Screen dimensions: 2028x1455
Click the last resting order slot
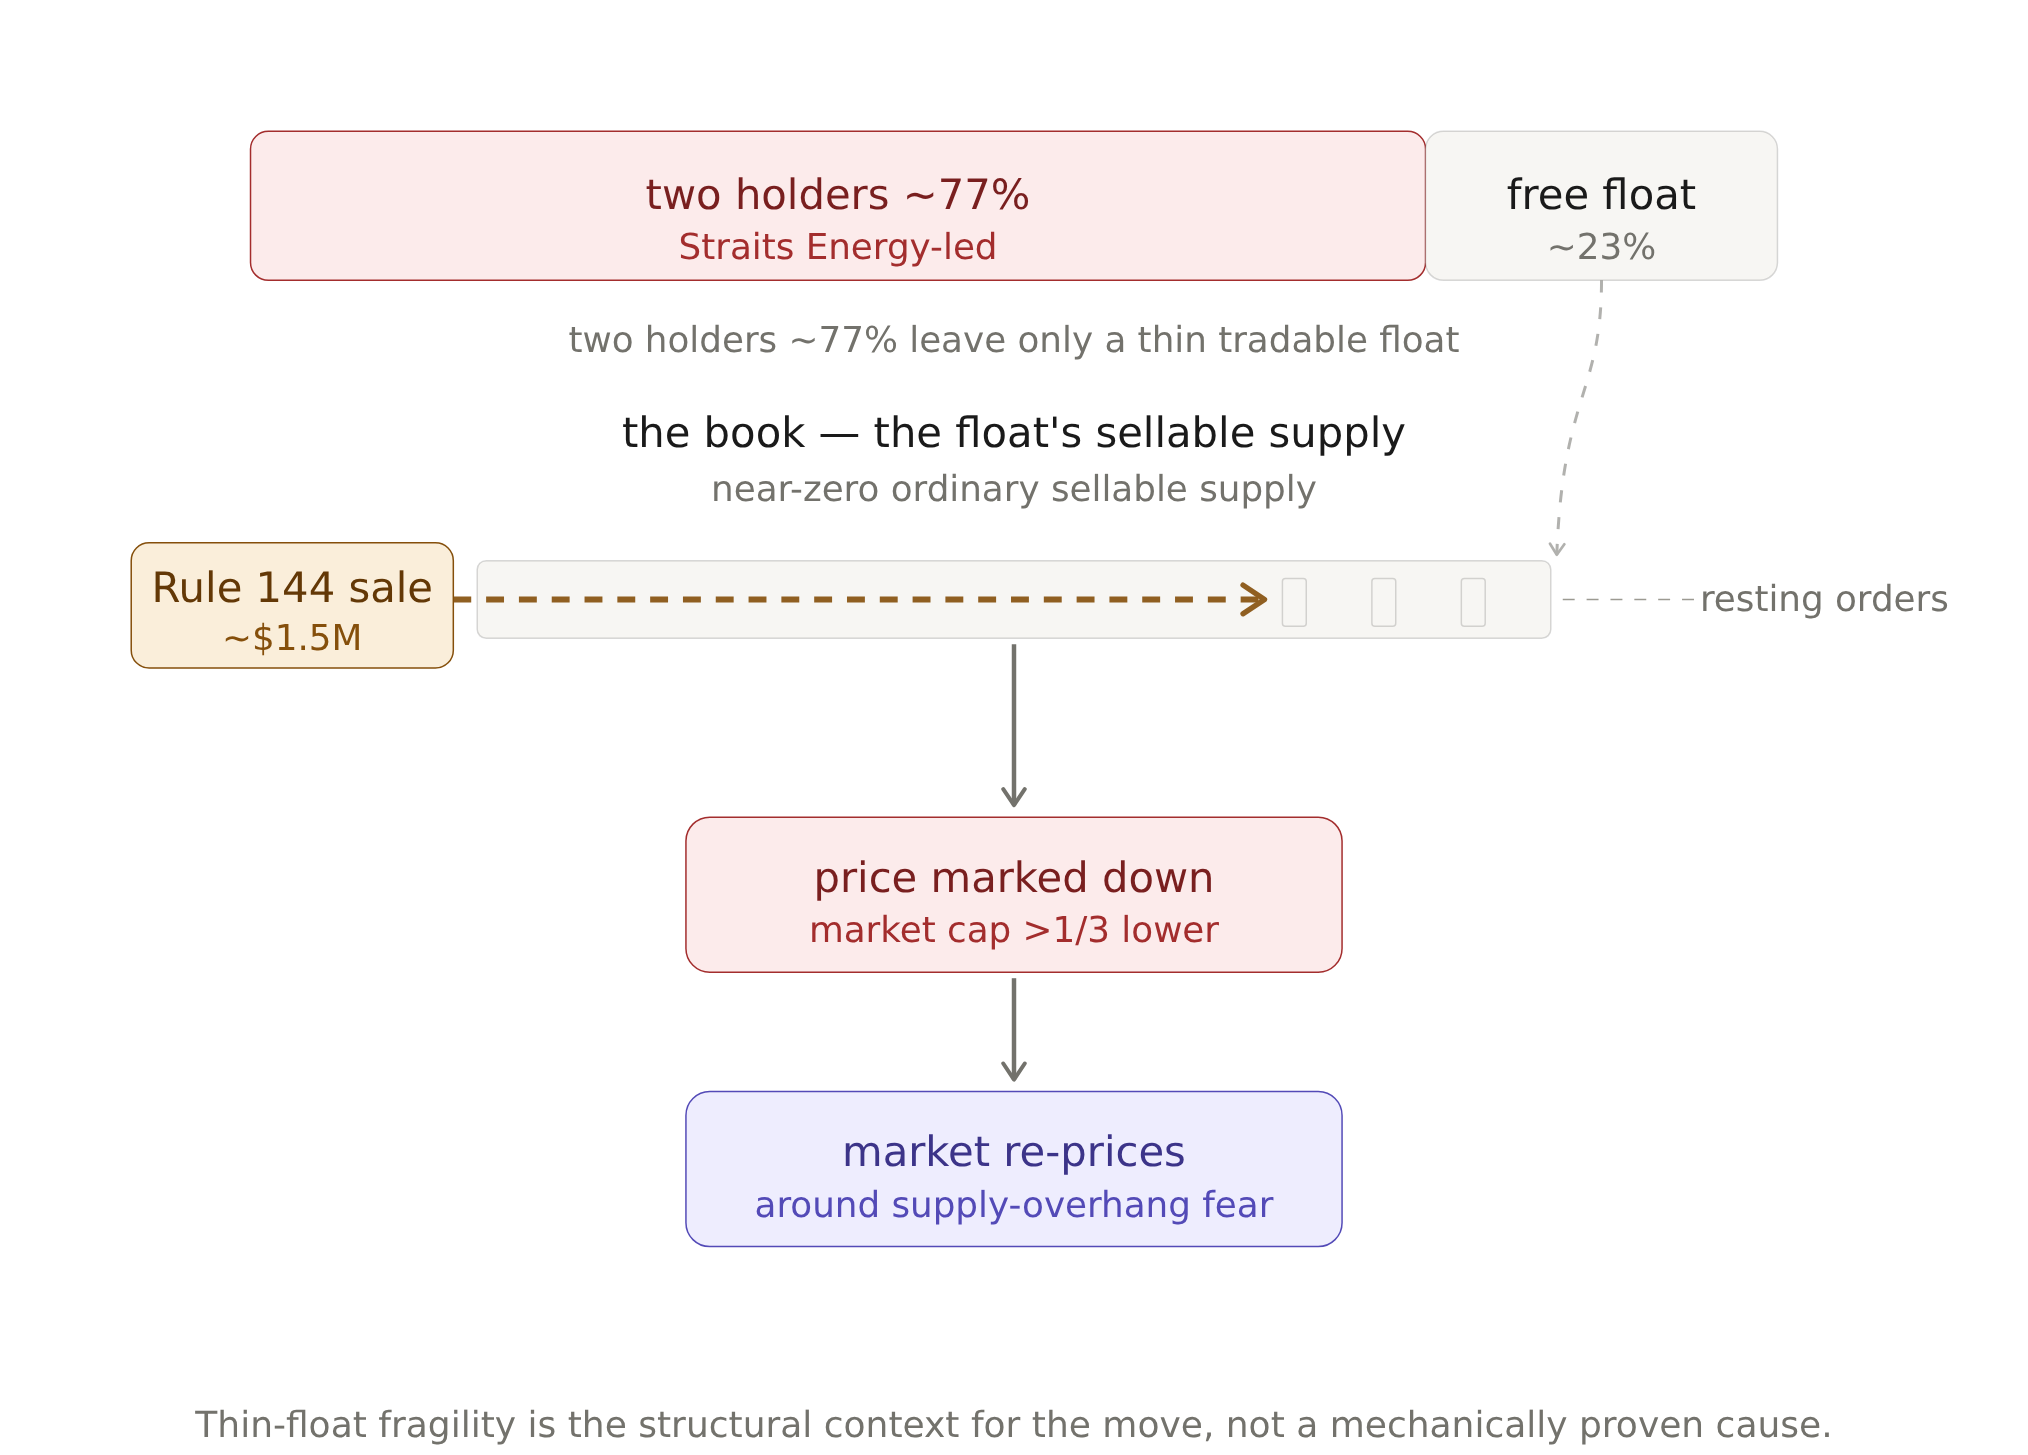pyautogui.click(x=1472, y=602)
